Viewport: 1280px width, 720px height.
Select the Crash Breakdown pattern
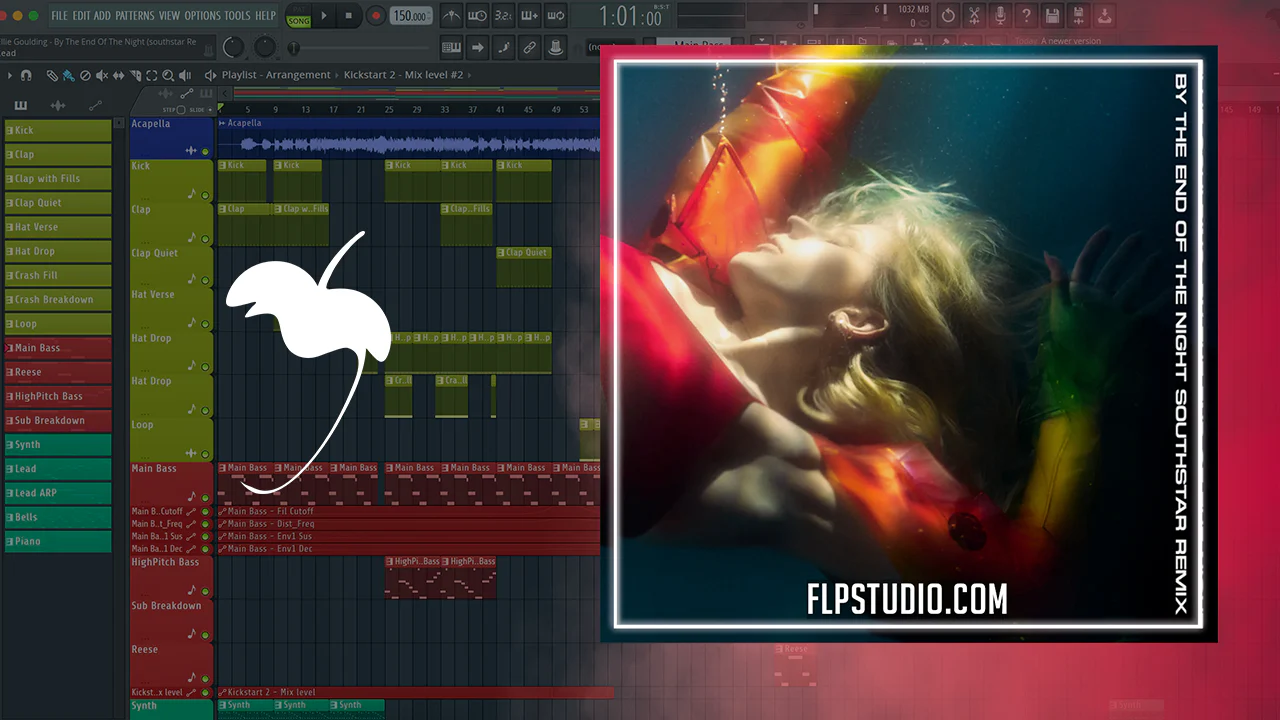tap(58, 300)
